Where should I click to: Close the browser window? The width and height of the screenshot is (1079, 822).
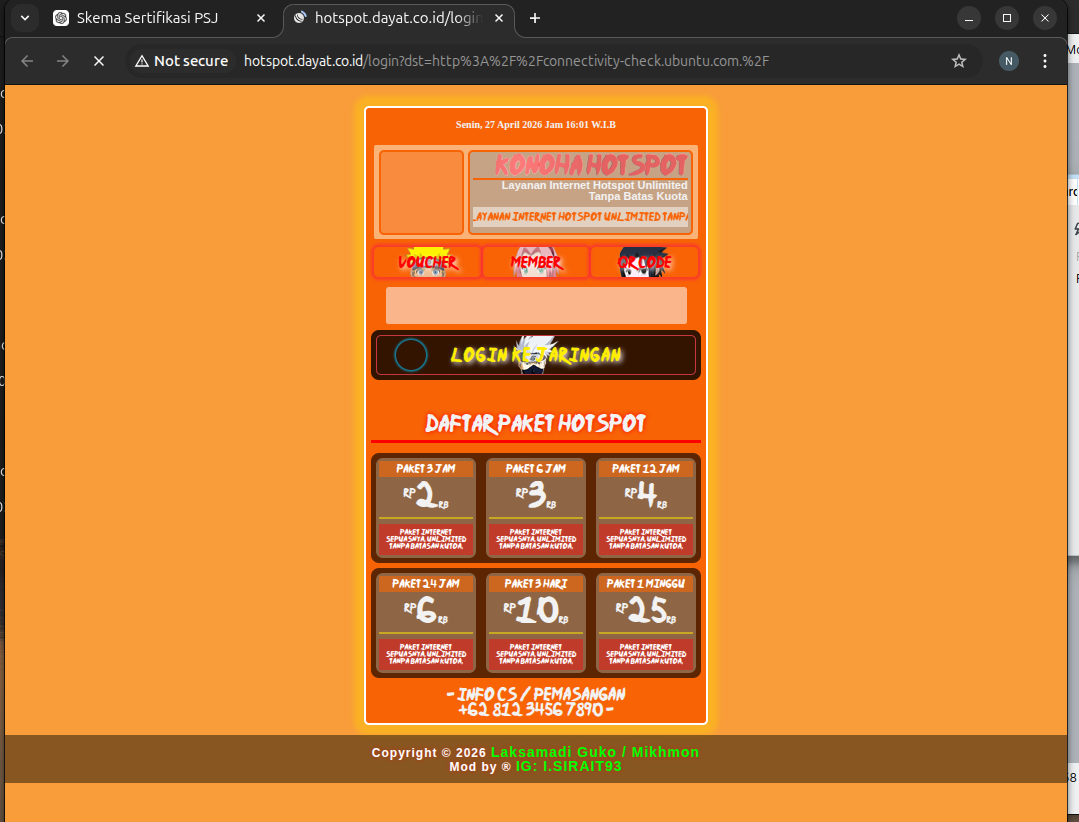pyautogui.click(x=1045, y=19)
